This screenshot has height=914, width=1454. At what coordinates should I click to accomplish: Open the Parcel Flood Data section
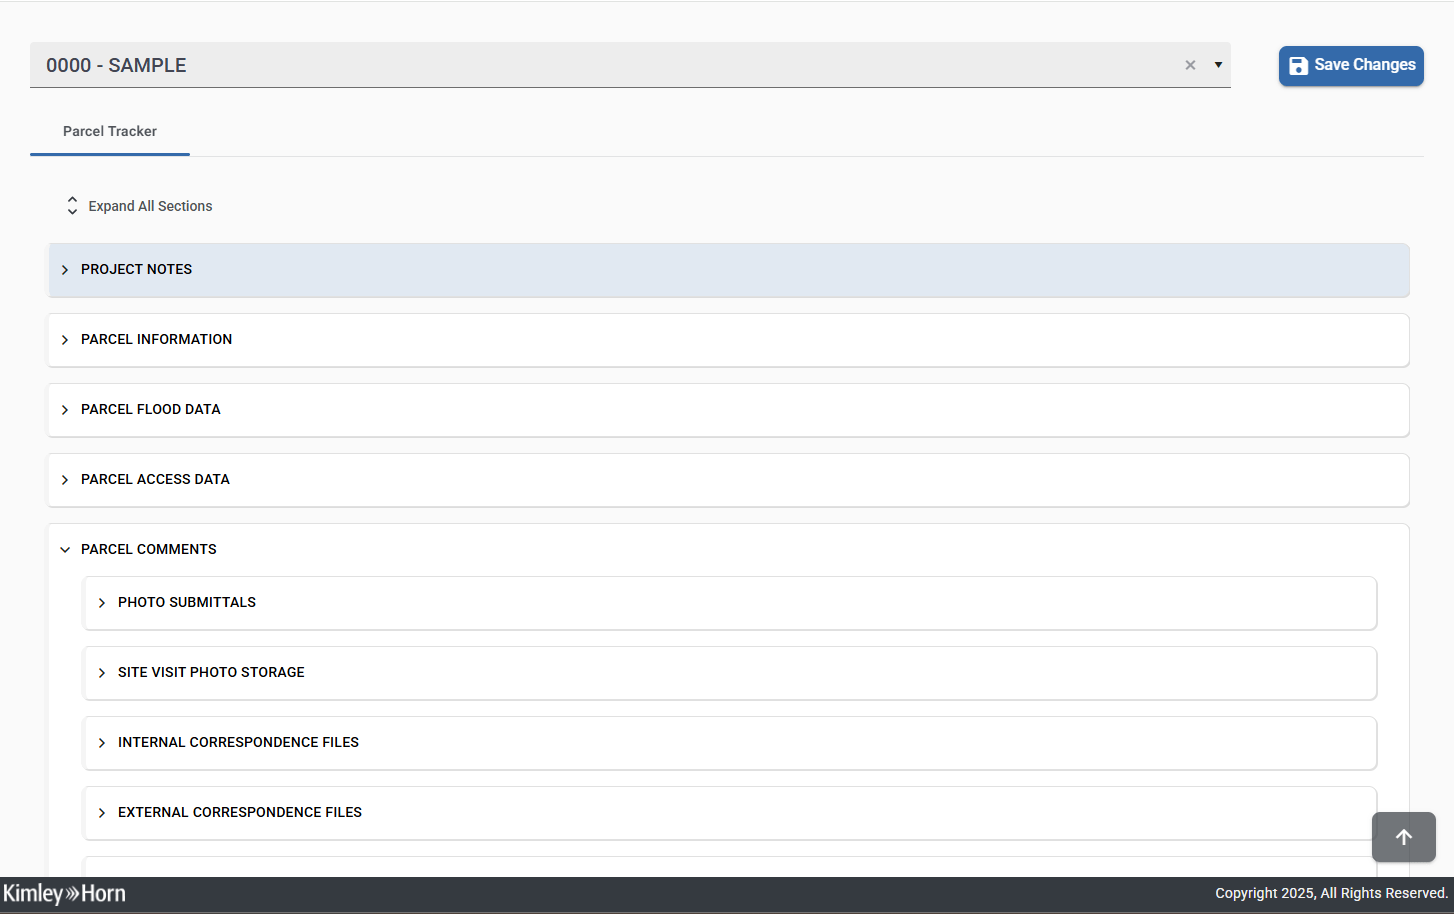pyautogui.click(x=151, y=410)
